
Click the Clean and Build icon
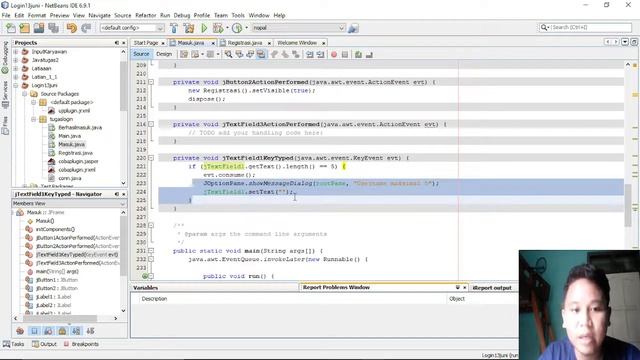[x=189, y=28]
